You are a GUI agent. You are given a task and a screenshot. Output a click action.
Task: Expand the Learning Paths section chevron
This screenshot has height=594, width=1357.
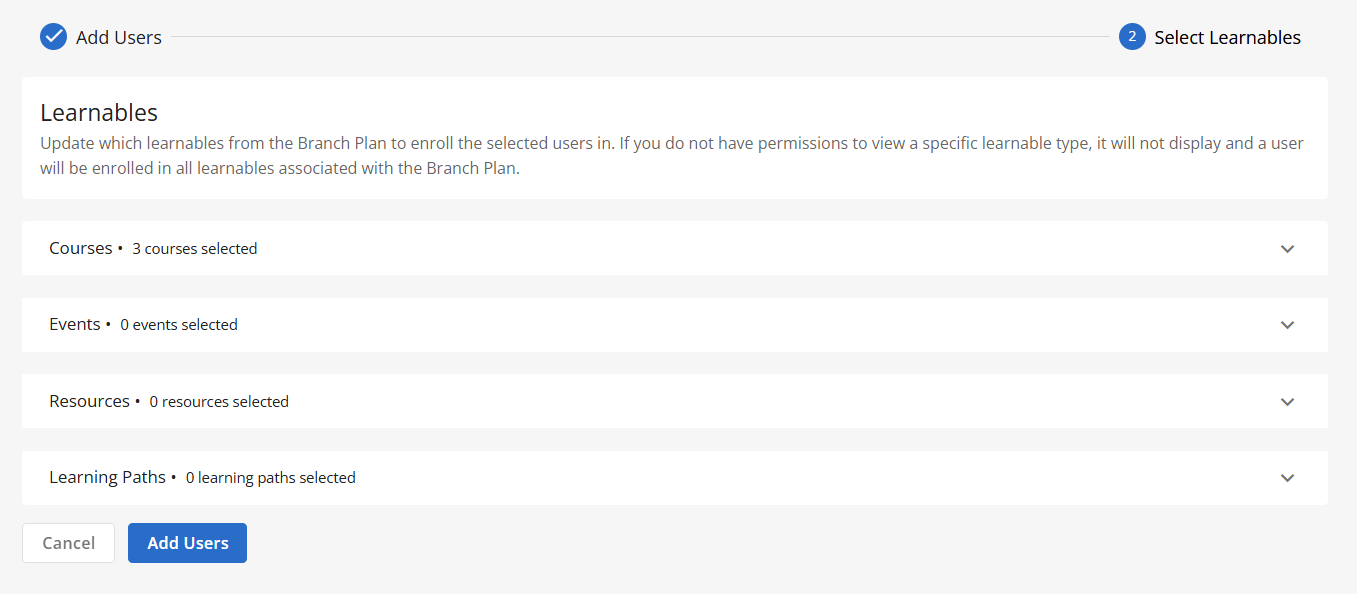[x=1287, y=478]
